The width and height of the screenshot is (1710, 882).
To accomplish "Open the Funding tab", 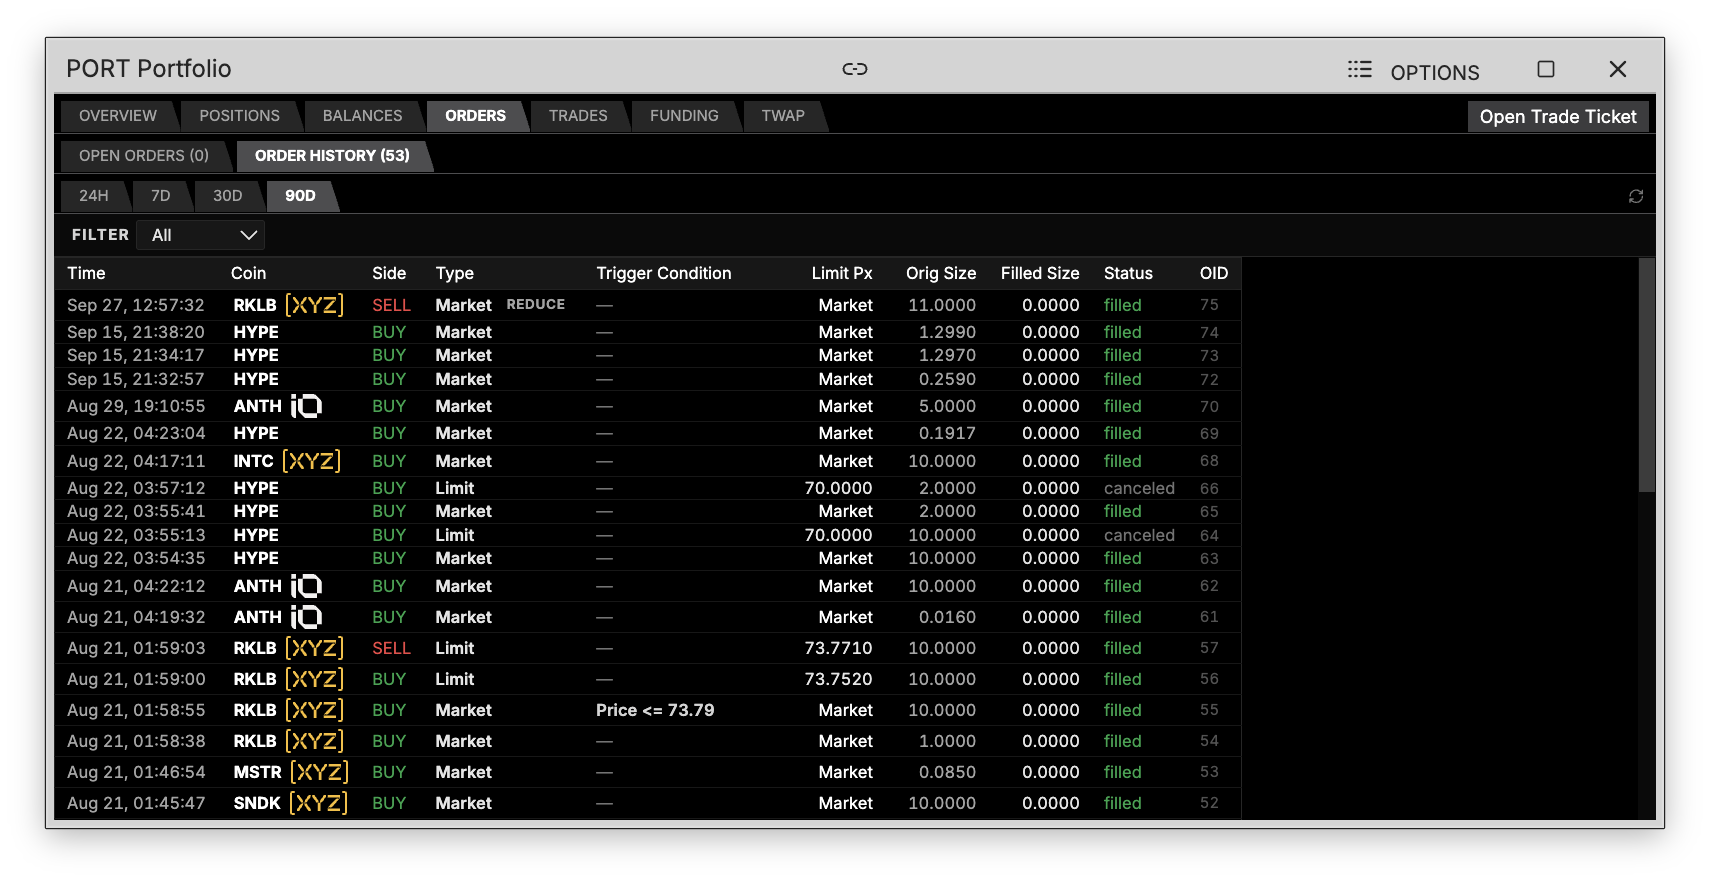I will click(x=684, y=116).
